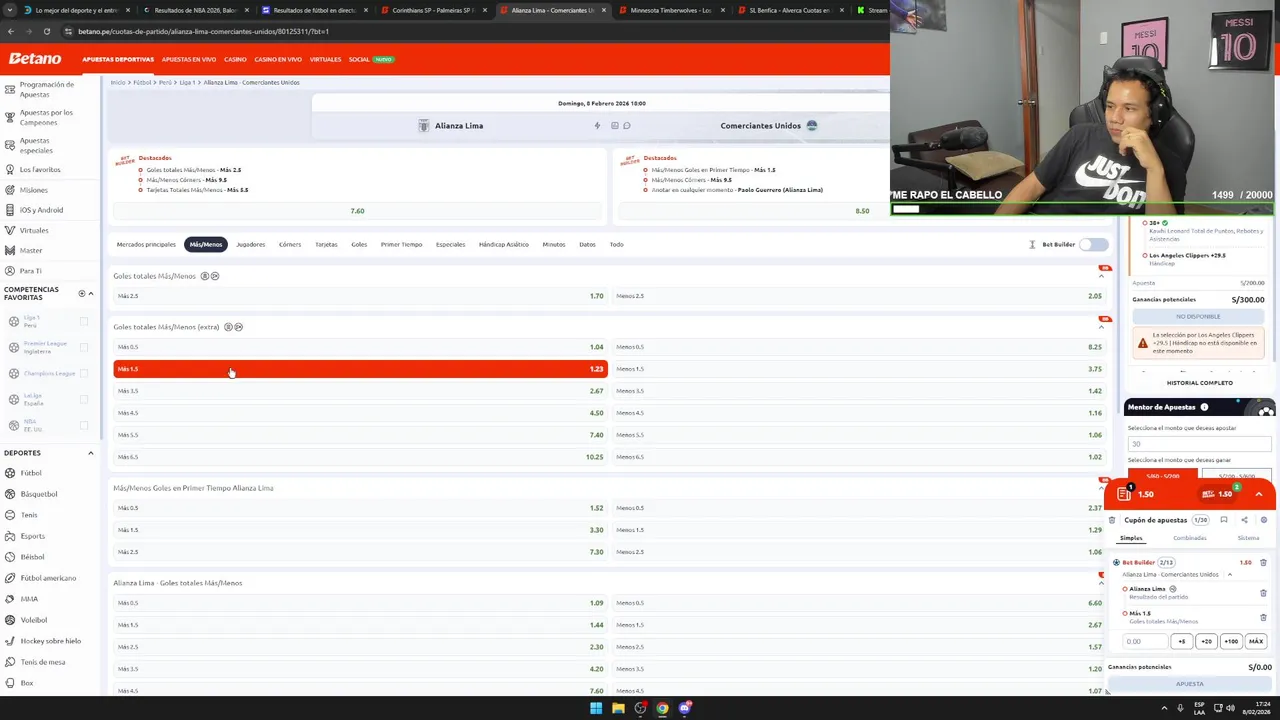Image resolution: width=1280 pixels, height=720 pixels.
Task: Switch to Mercados principales tab
Action: click(146, 244)
